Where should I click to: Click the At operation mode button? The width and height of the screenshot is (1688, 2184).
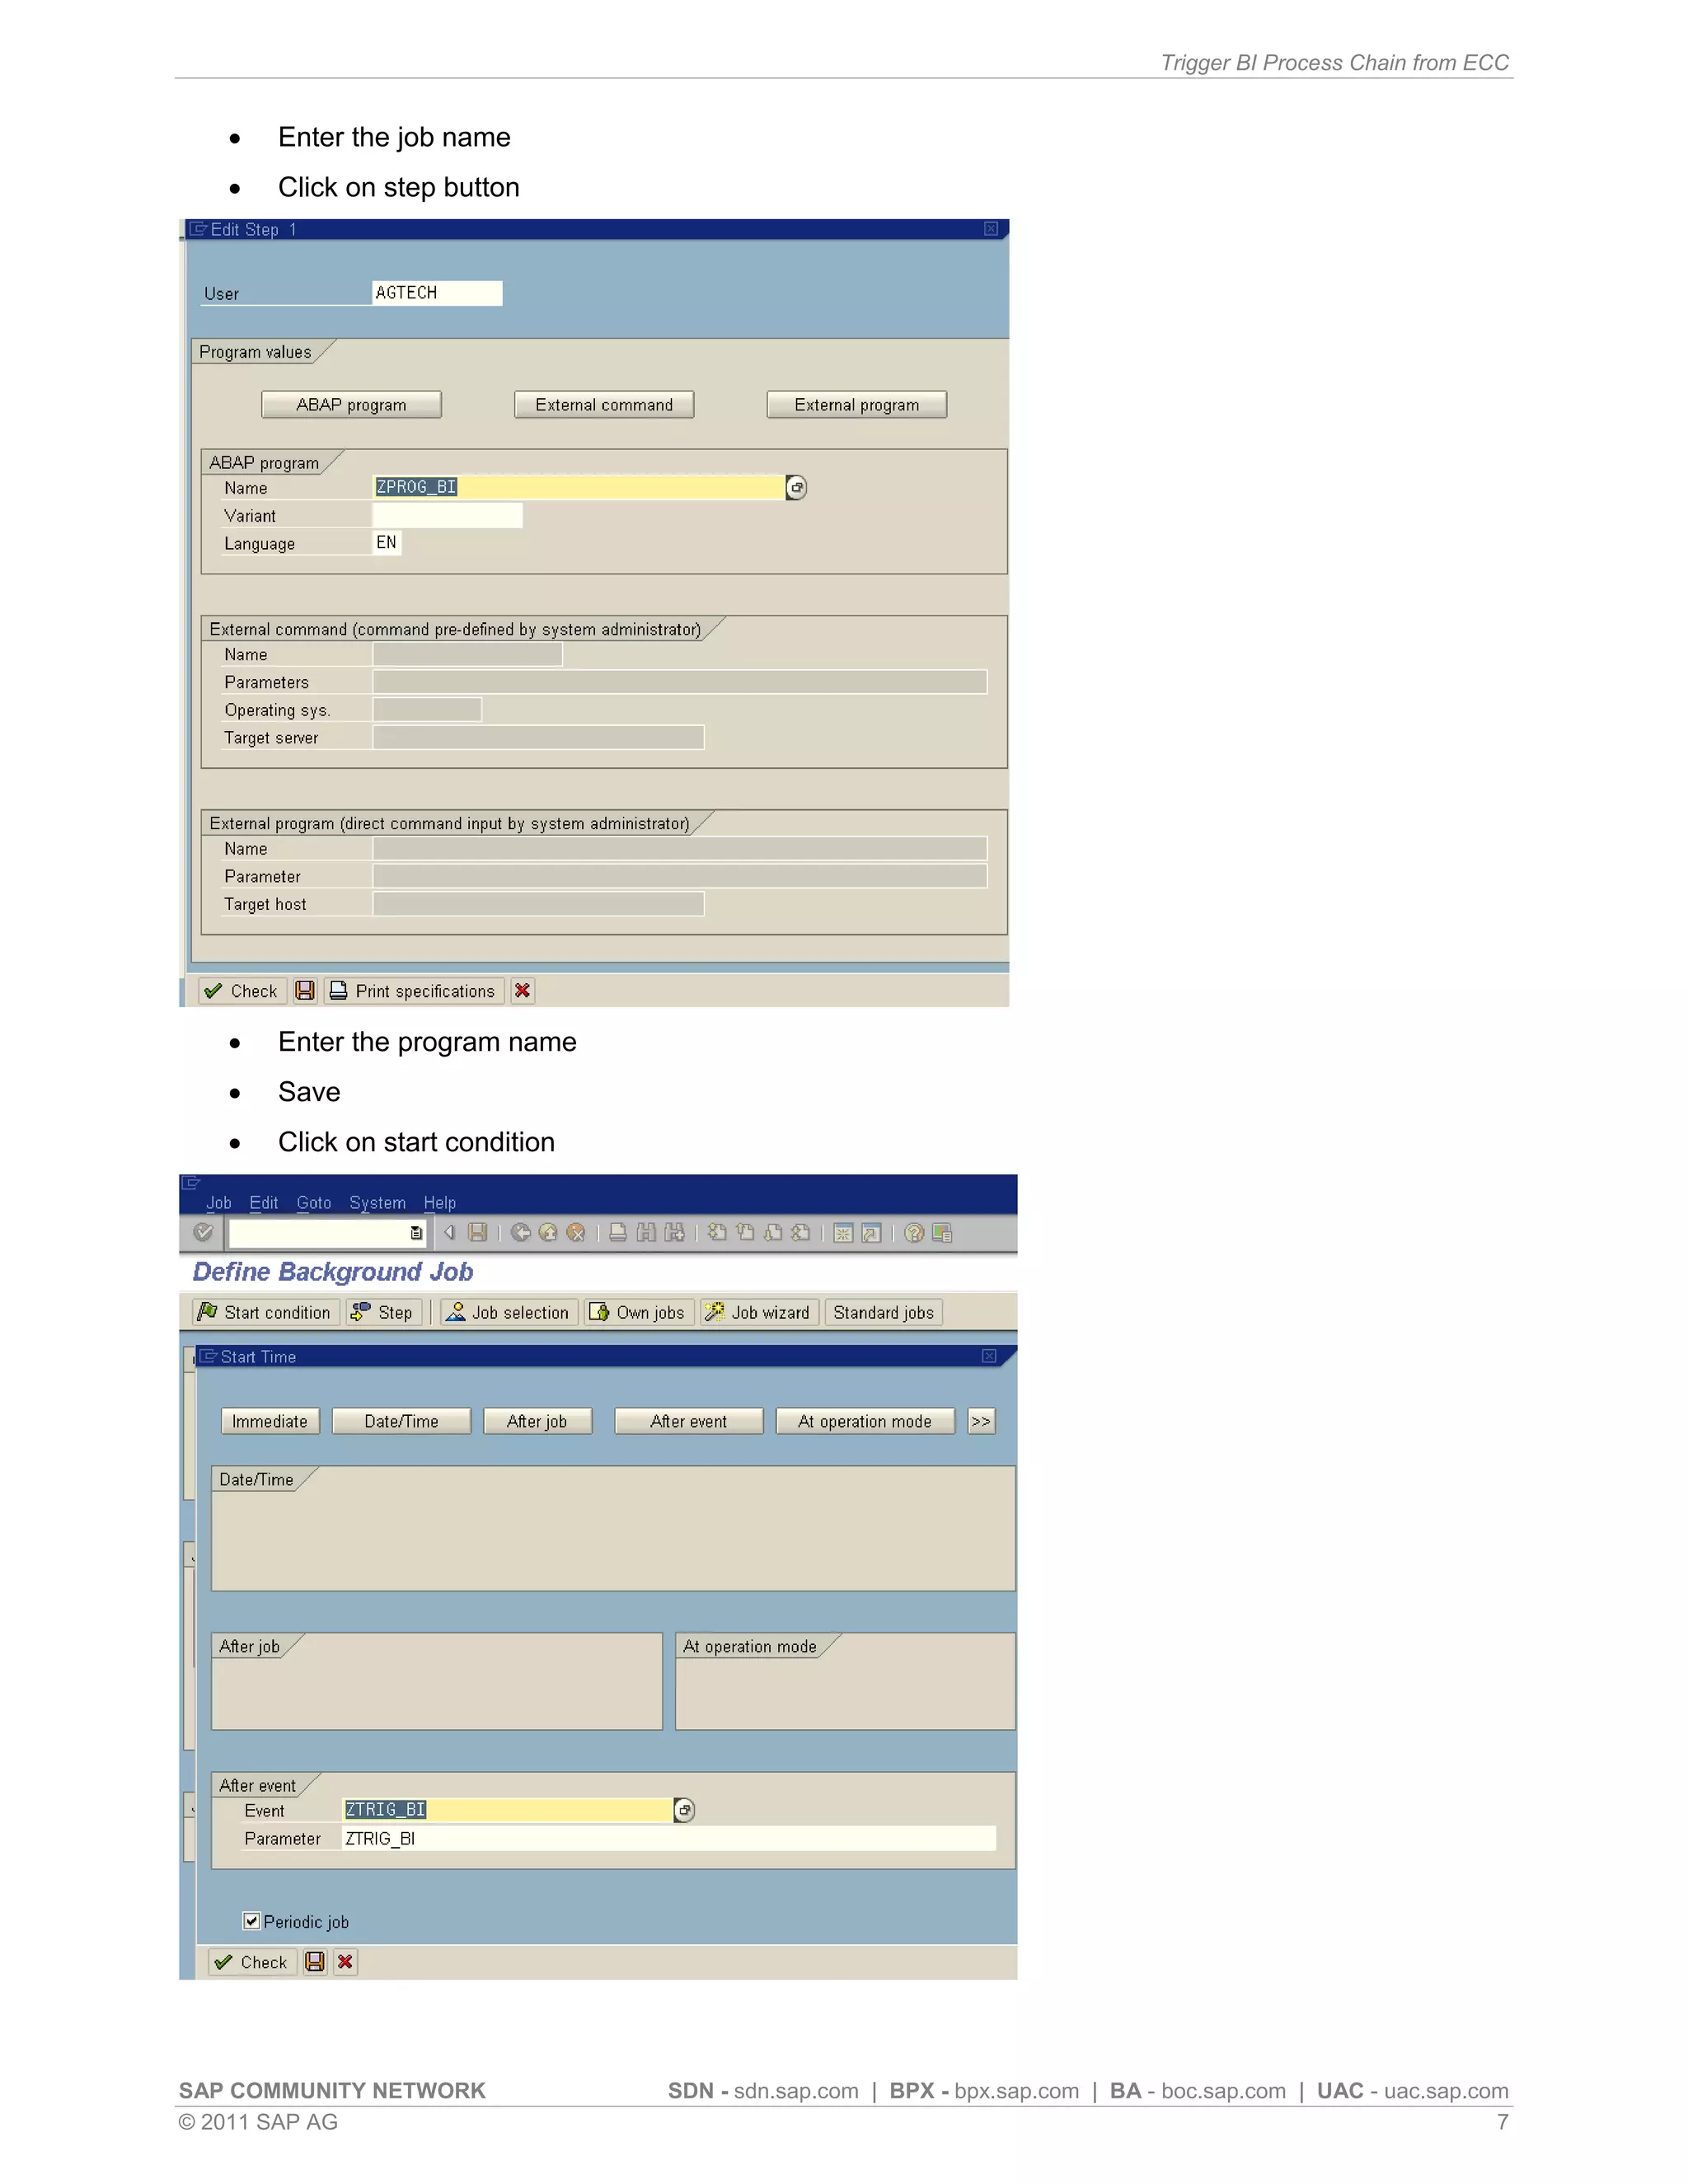pyautogui.click(x=865, y=1421)
